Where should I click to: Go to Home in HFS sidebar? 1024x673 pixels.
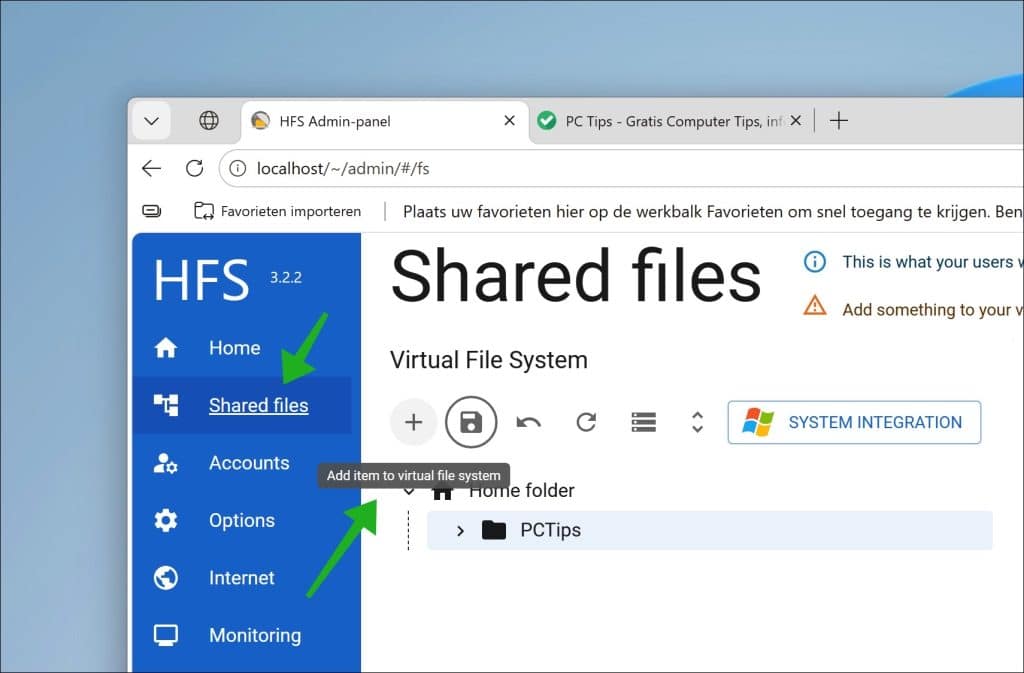click(242, 348)
